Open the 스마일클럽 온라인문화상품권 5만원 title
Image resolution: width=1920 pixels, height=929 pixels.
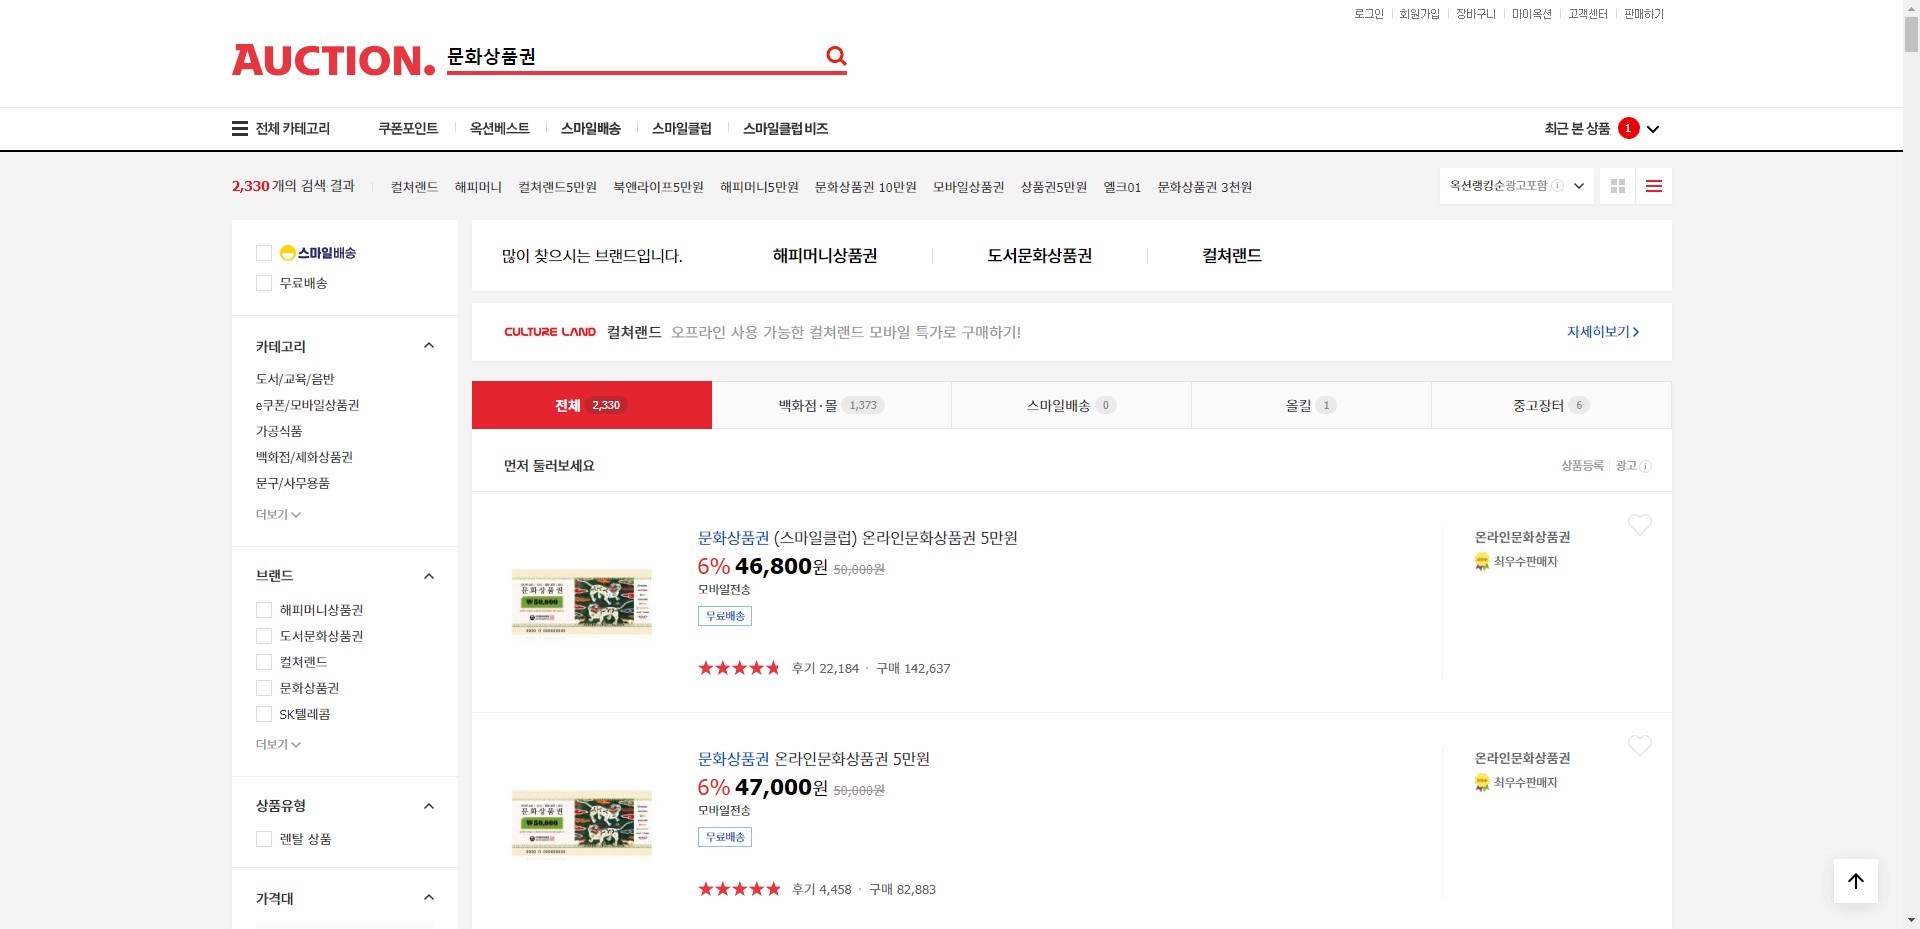857,538
